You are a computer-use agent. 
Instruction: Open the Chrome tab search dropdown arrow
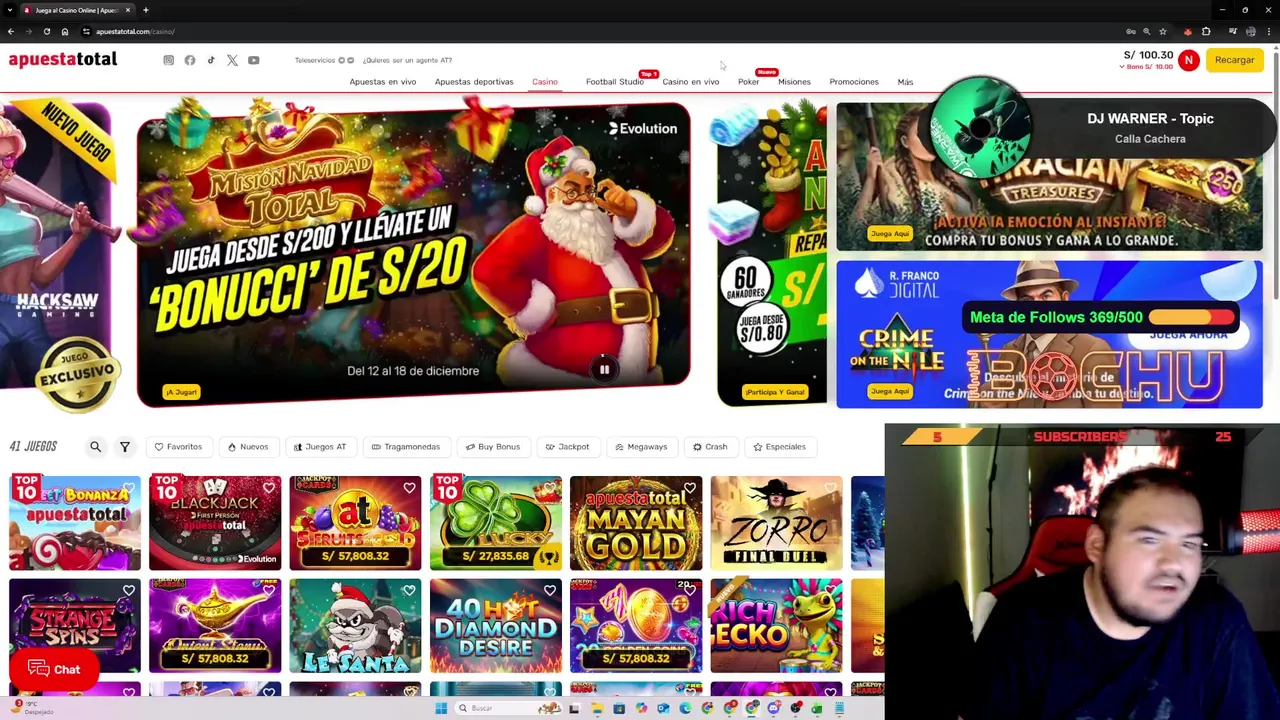(x=11, y=10)
